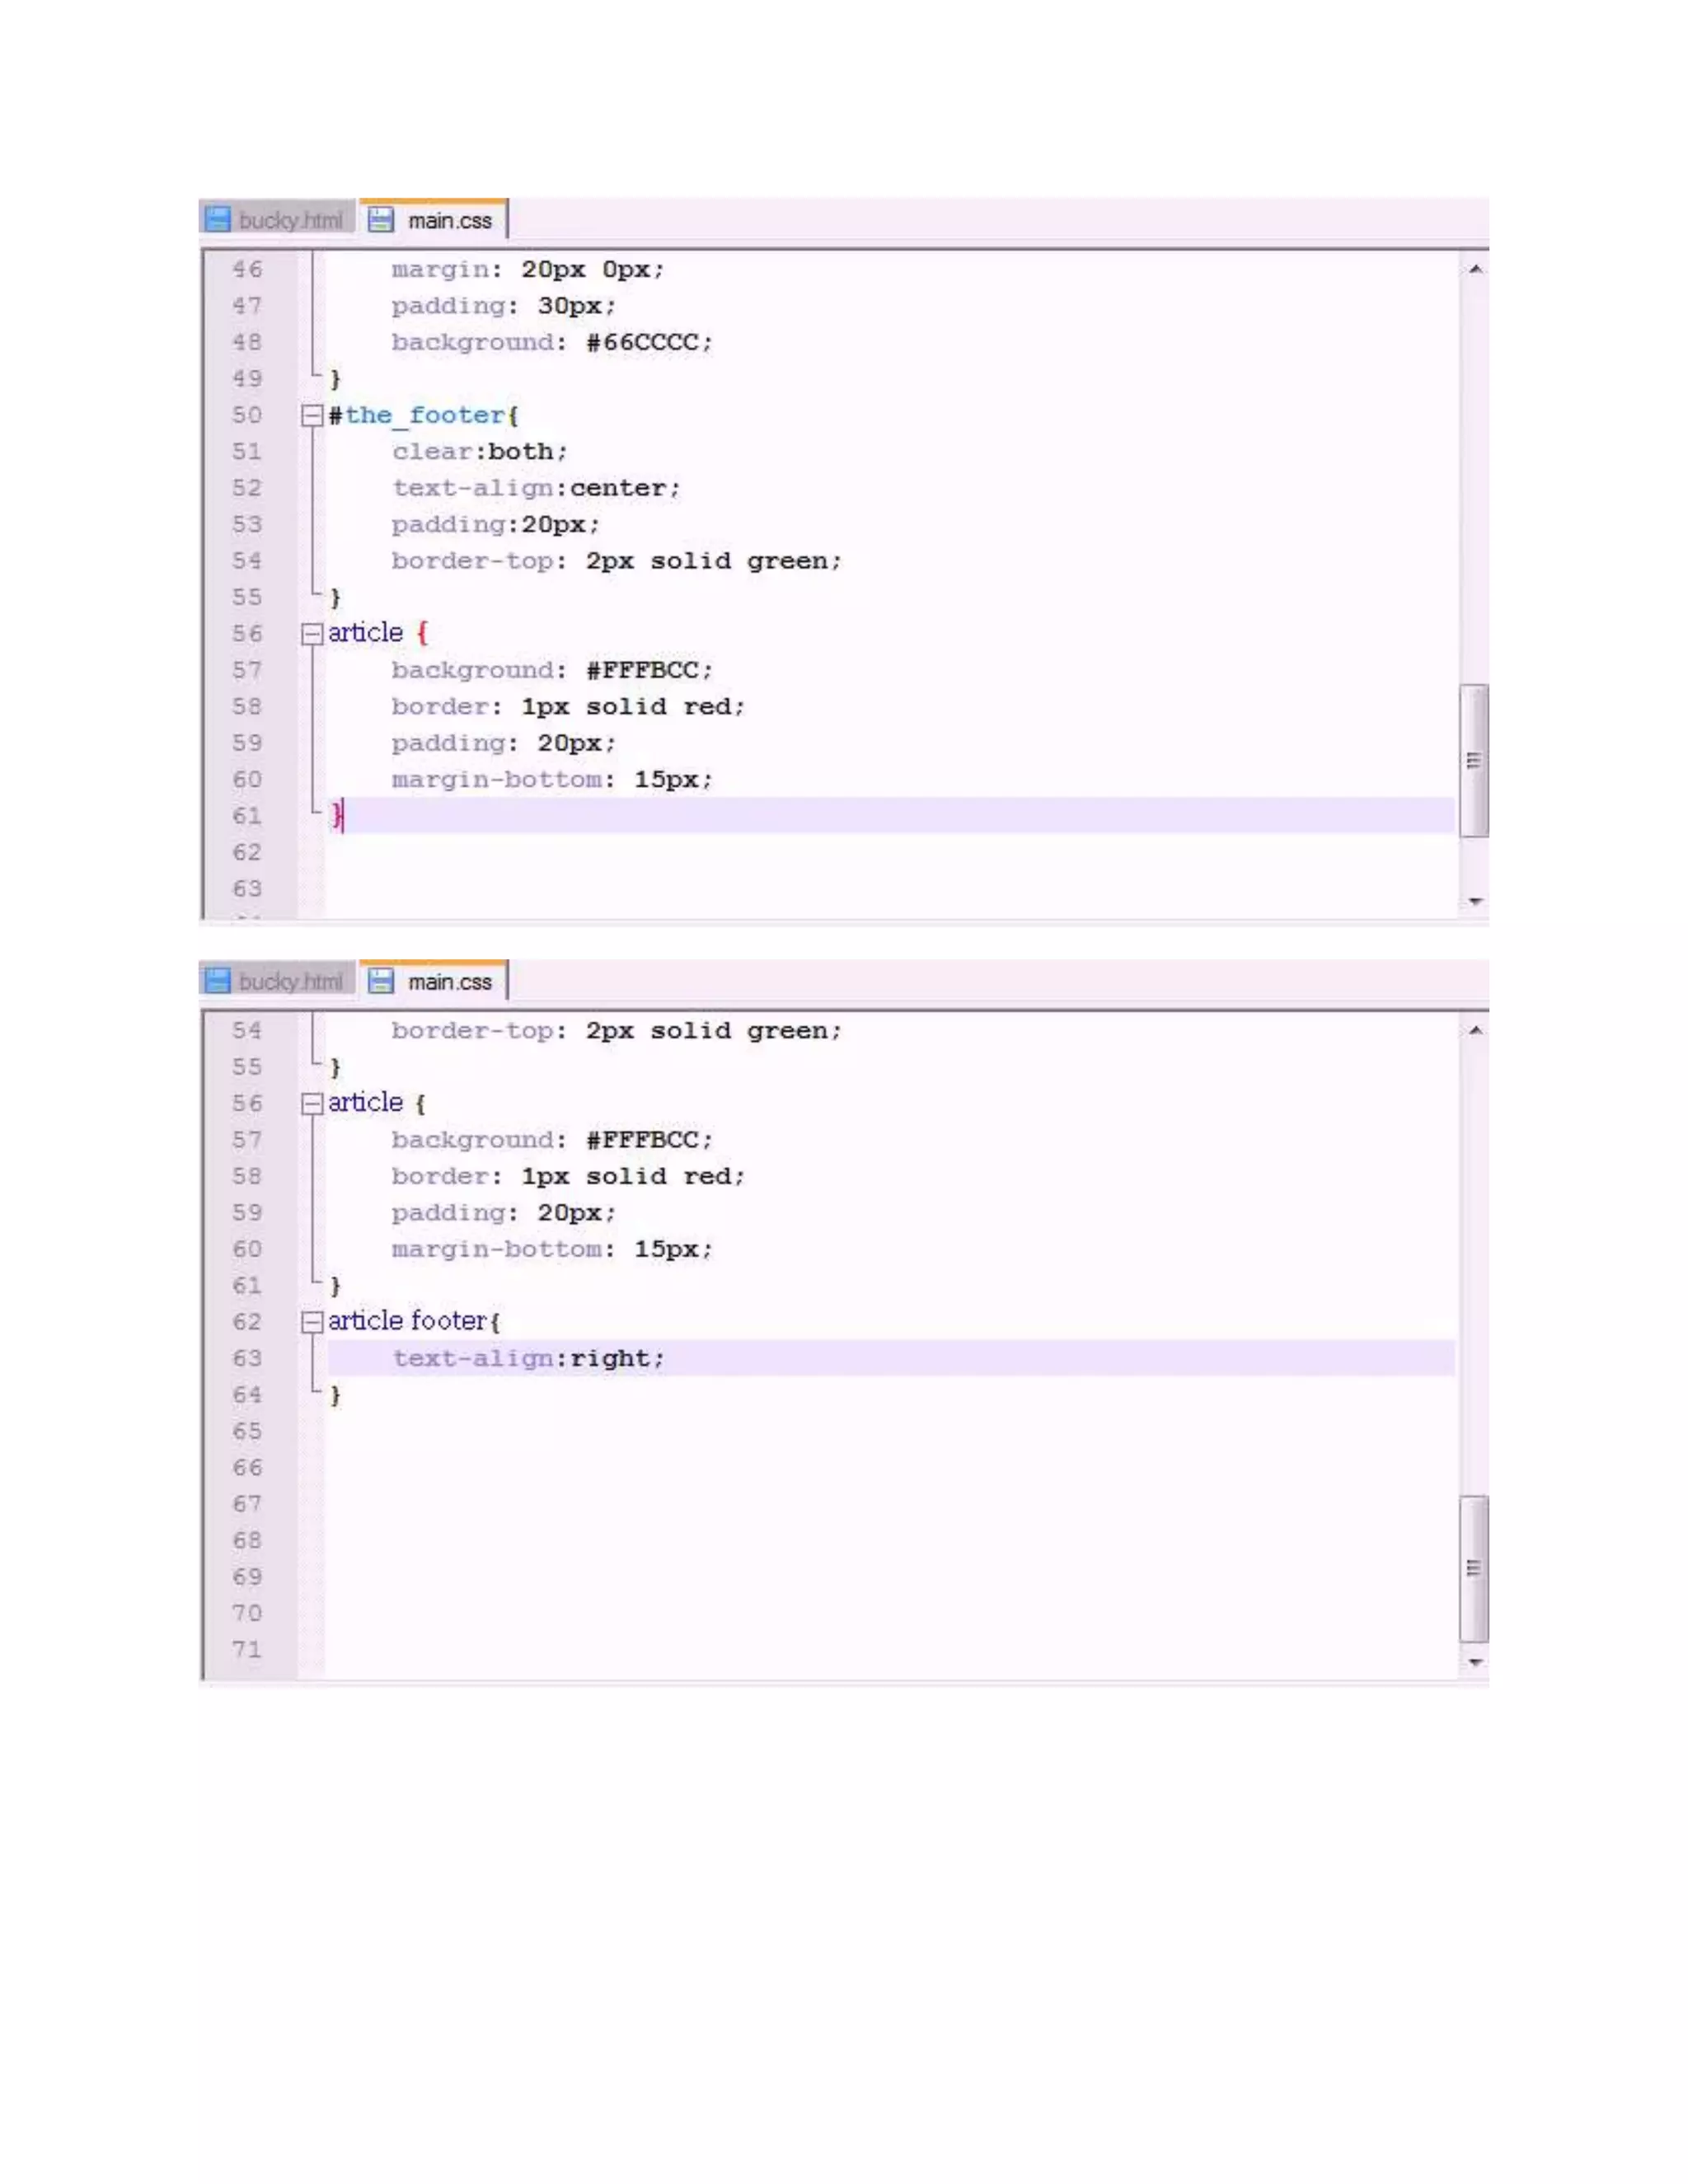The width and height of the screenshot is (1688, 2184).
Task: Collapse the #the_footer block at line 50
Action: click(312, 416)
